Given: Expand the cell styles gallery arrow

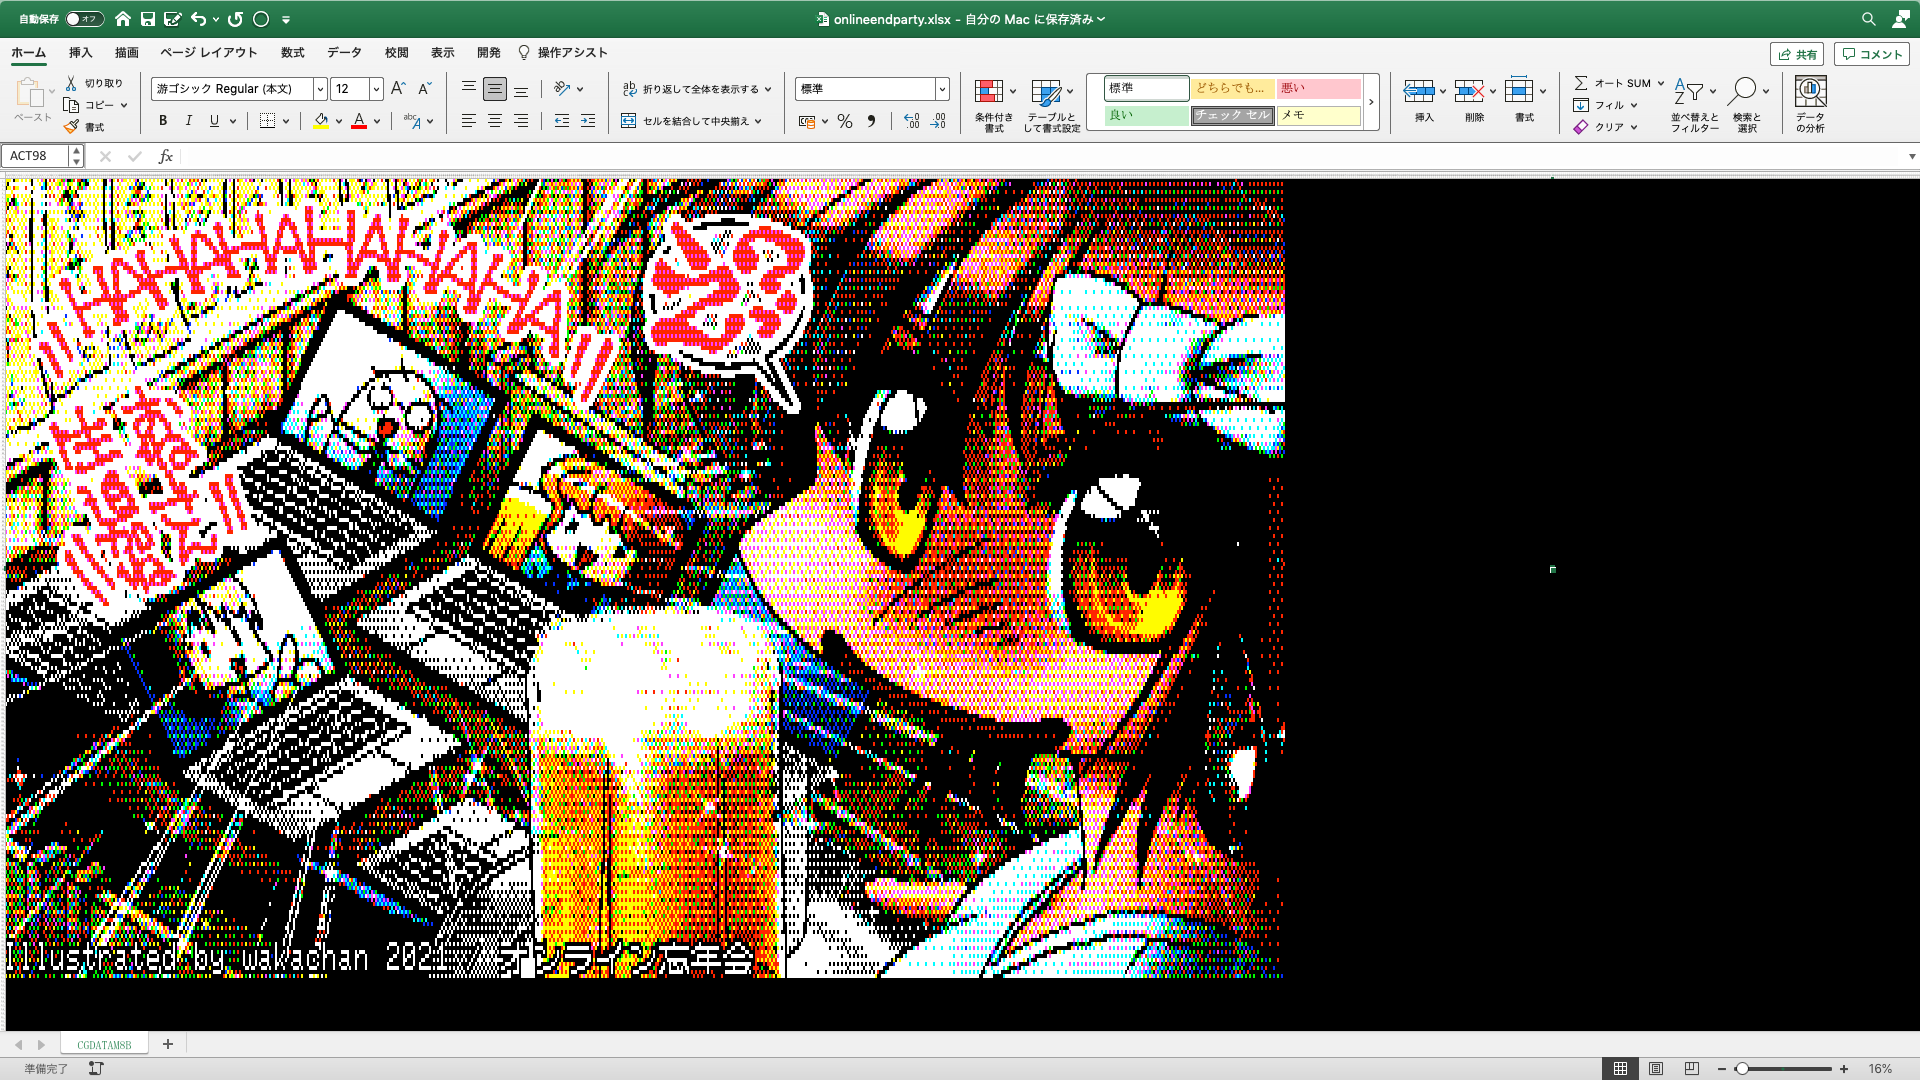Looking at the screenshot, I should (1371, 101).
